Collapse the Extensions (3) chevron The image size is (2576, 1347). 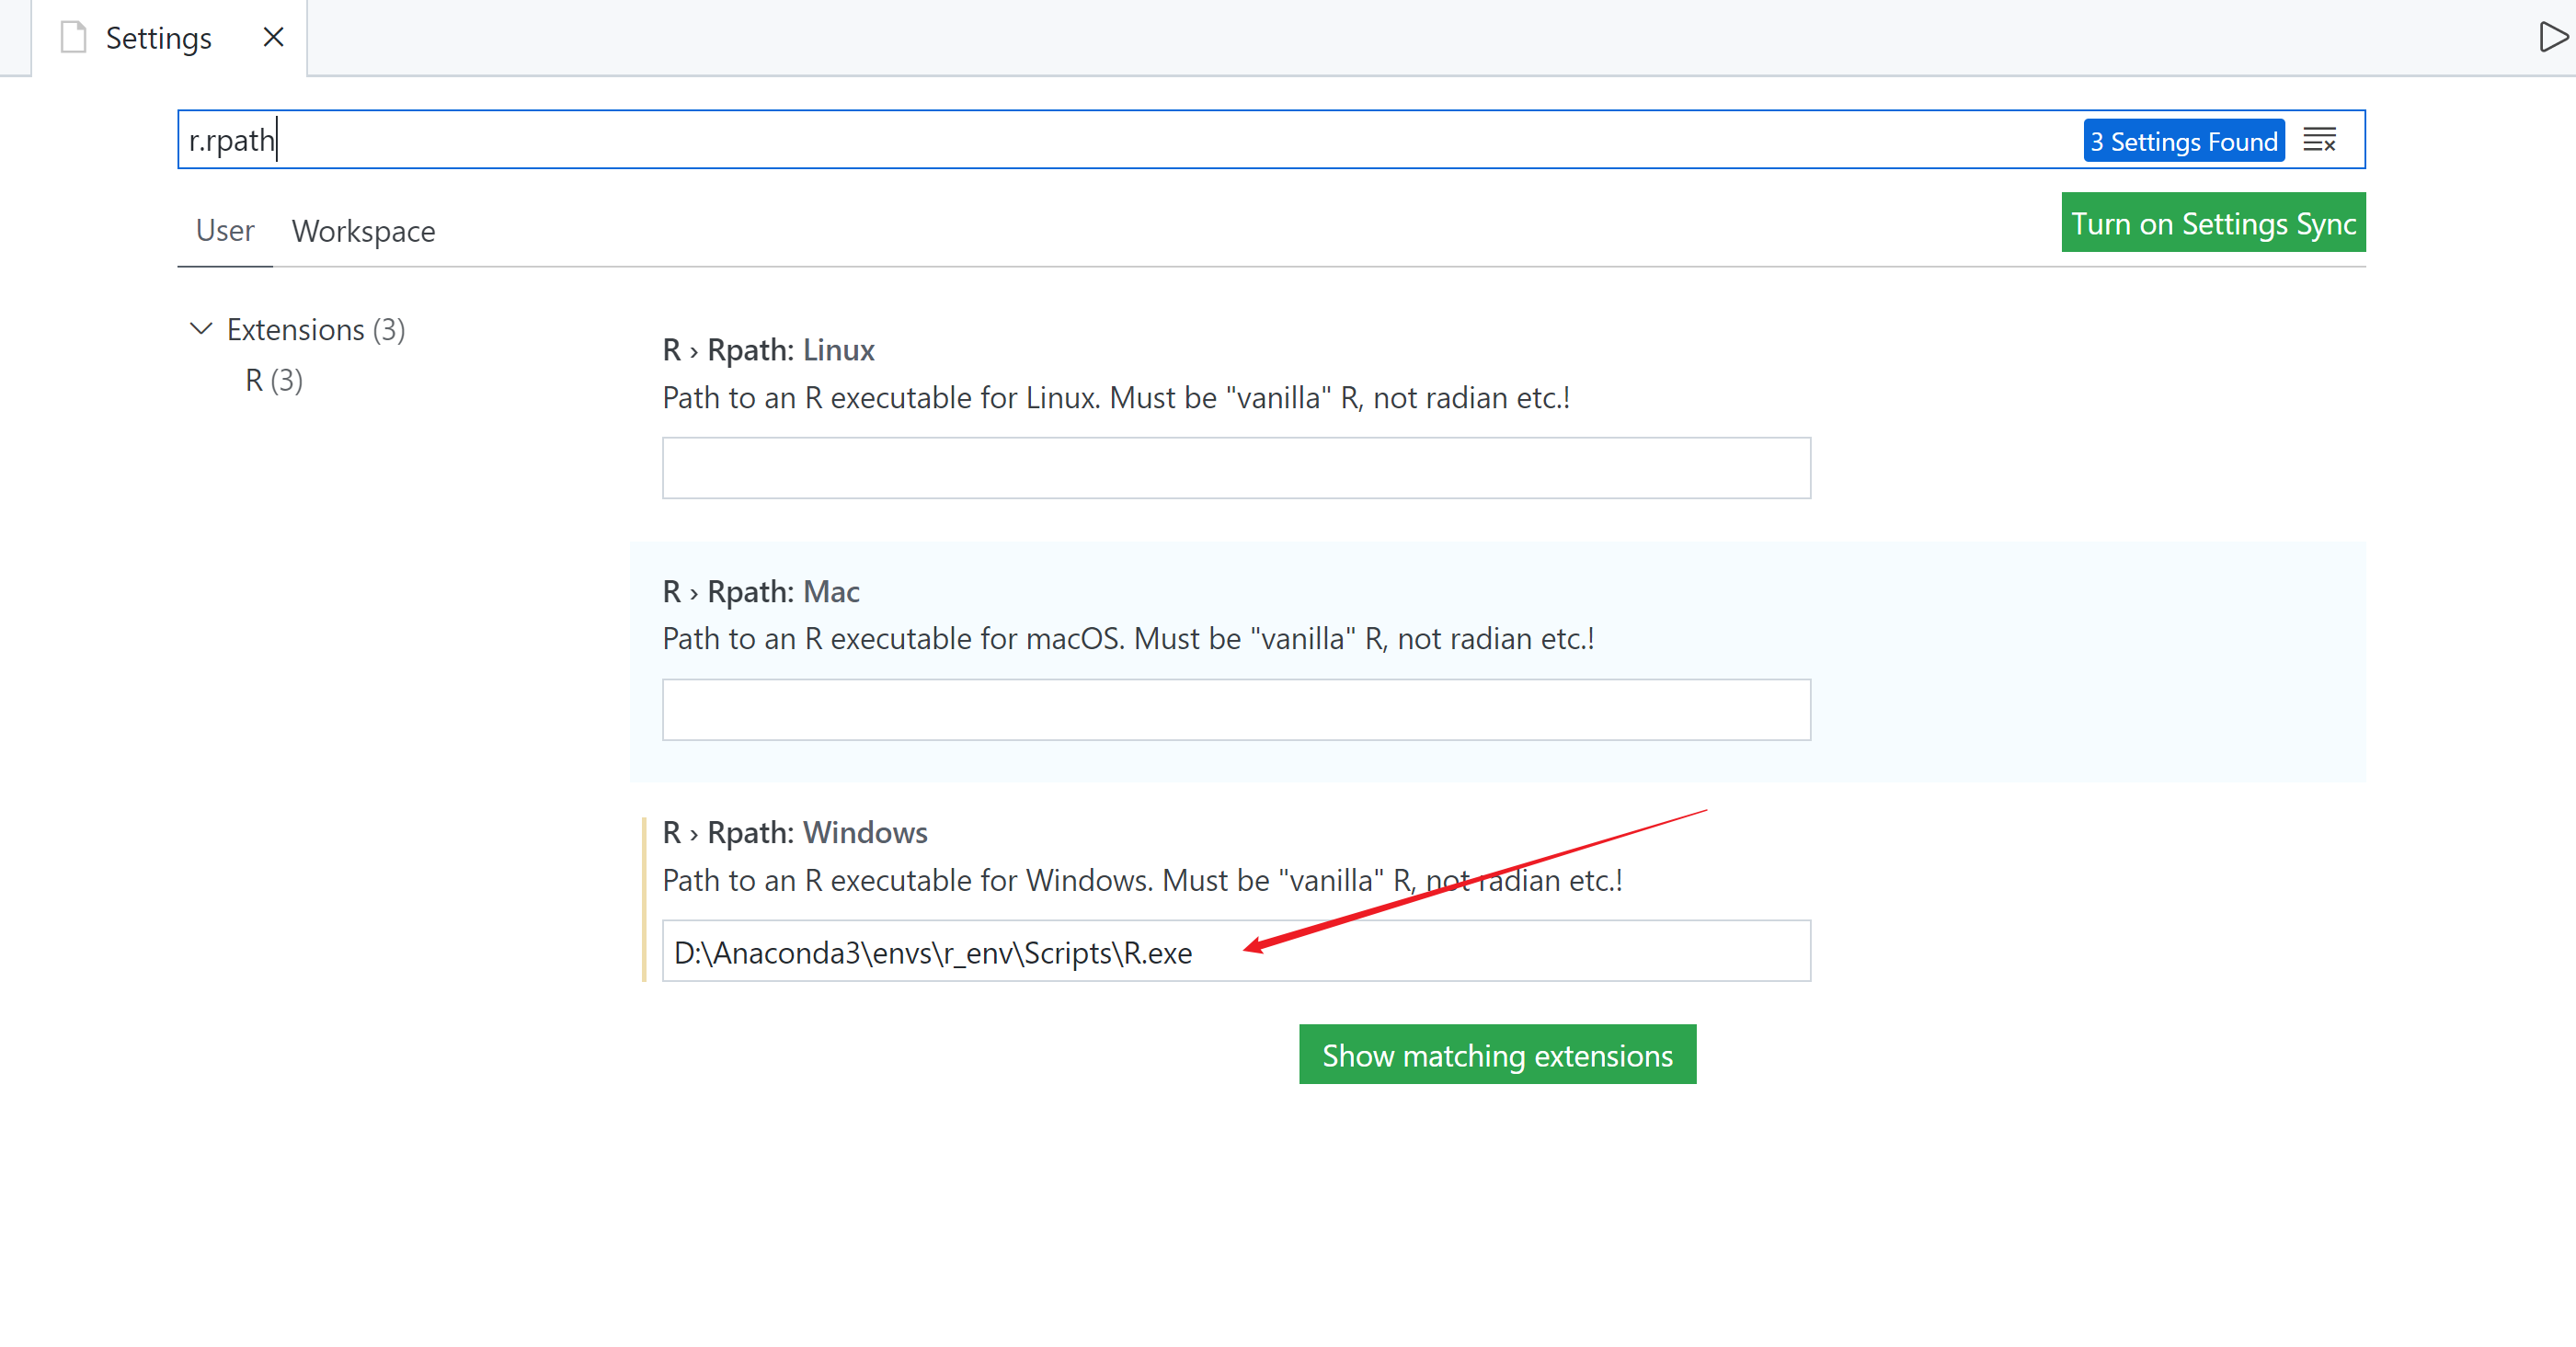point(201,329)
